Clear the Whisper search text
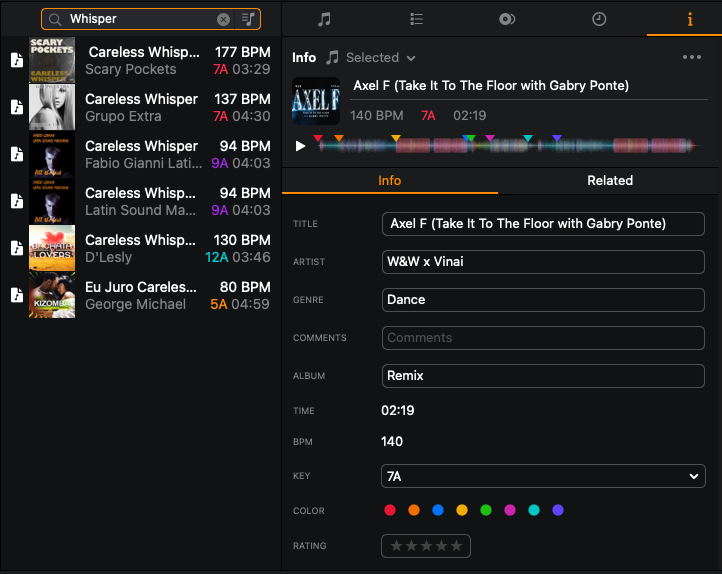This screenshot has height=574, width=722. [223, 19]
